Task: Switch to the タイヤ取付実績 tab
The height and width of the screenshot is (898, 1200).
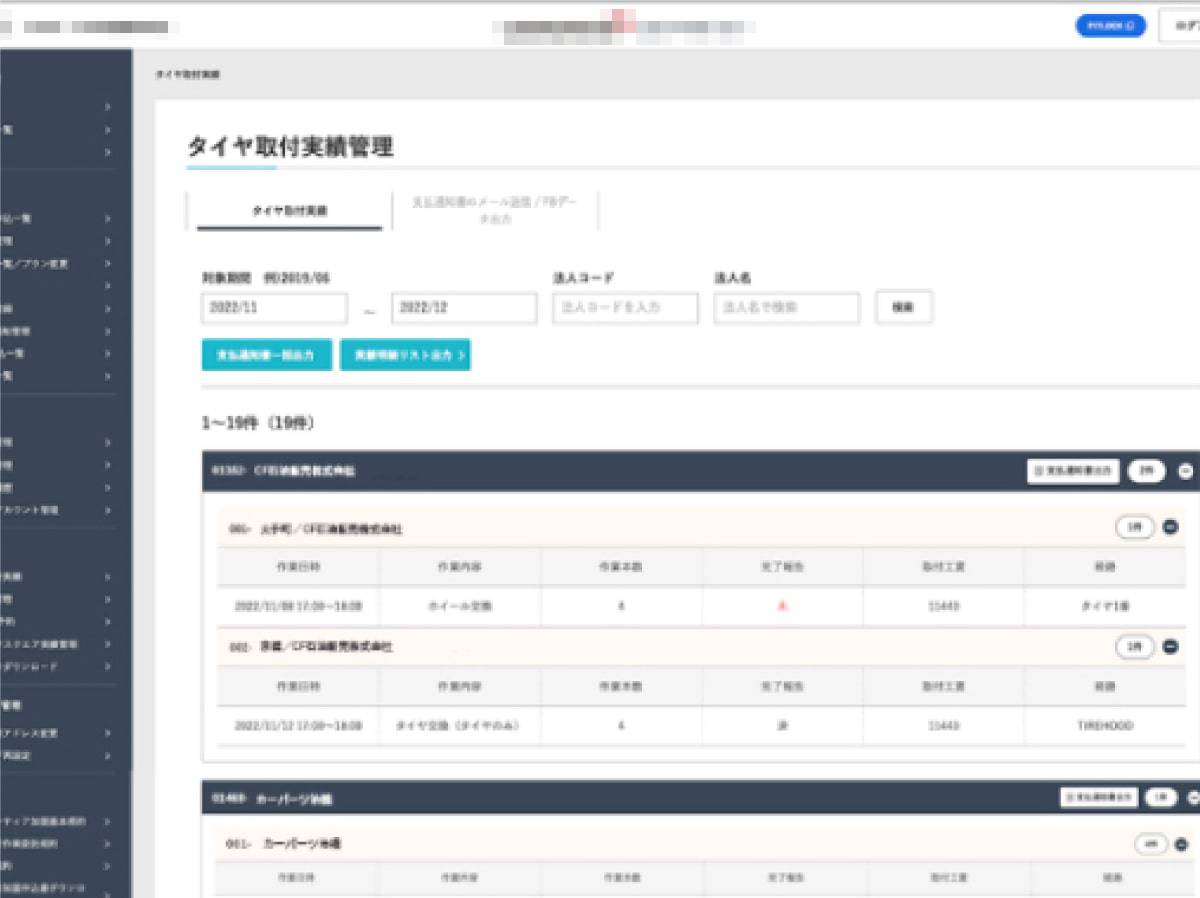Action: (289, 211)
